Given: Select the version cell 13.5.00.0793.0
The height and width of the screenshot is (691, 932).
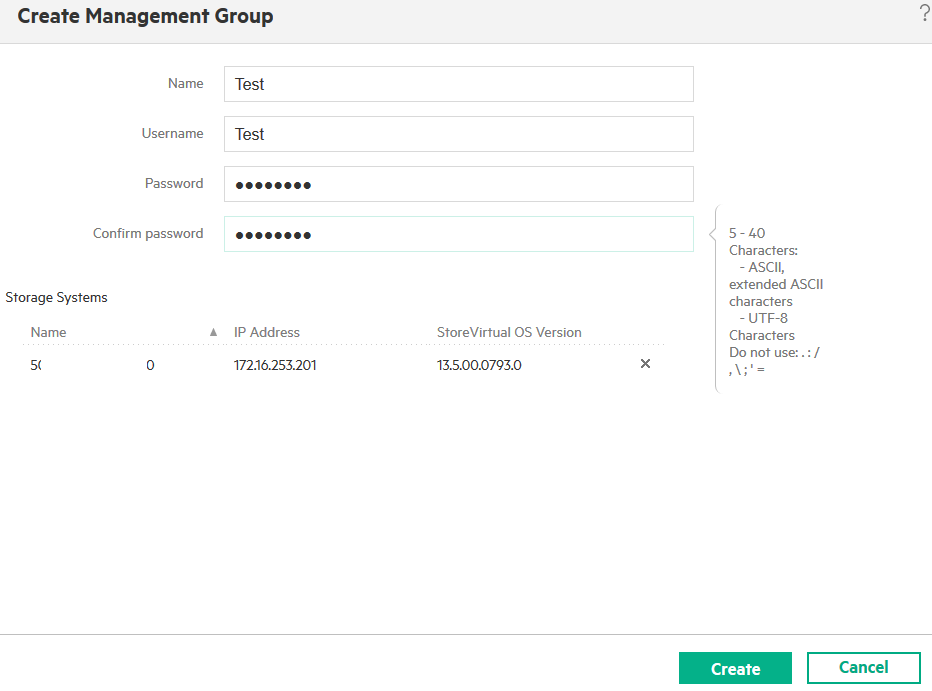Looking at the screenshot, I should point(479,365).
